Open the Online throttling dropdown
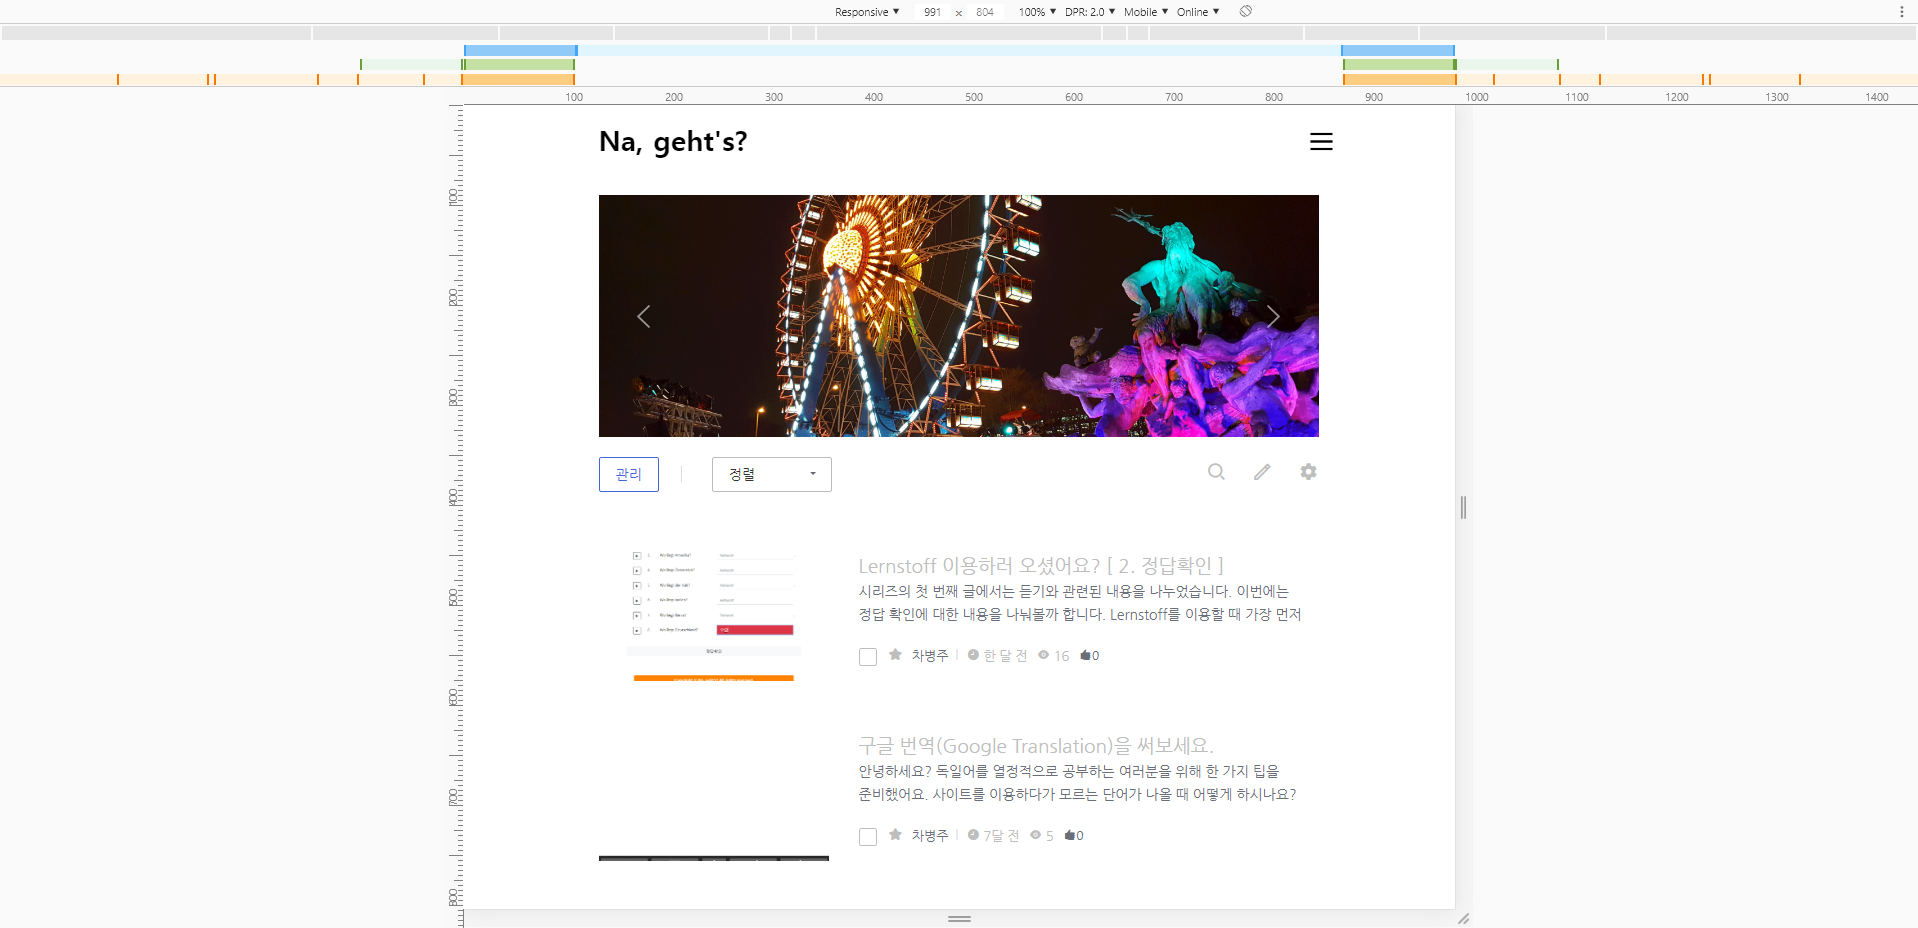 coord(1198,12)
